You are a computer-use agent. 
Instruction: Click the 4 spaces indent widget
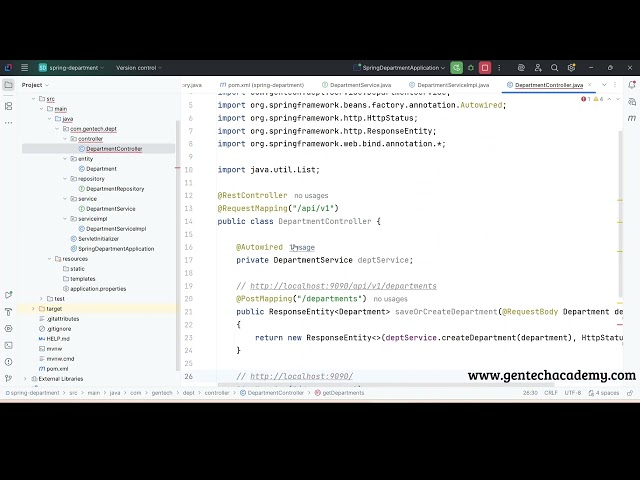604,393
